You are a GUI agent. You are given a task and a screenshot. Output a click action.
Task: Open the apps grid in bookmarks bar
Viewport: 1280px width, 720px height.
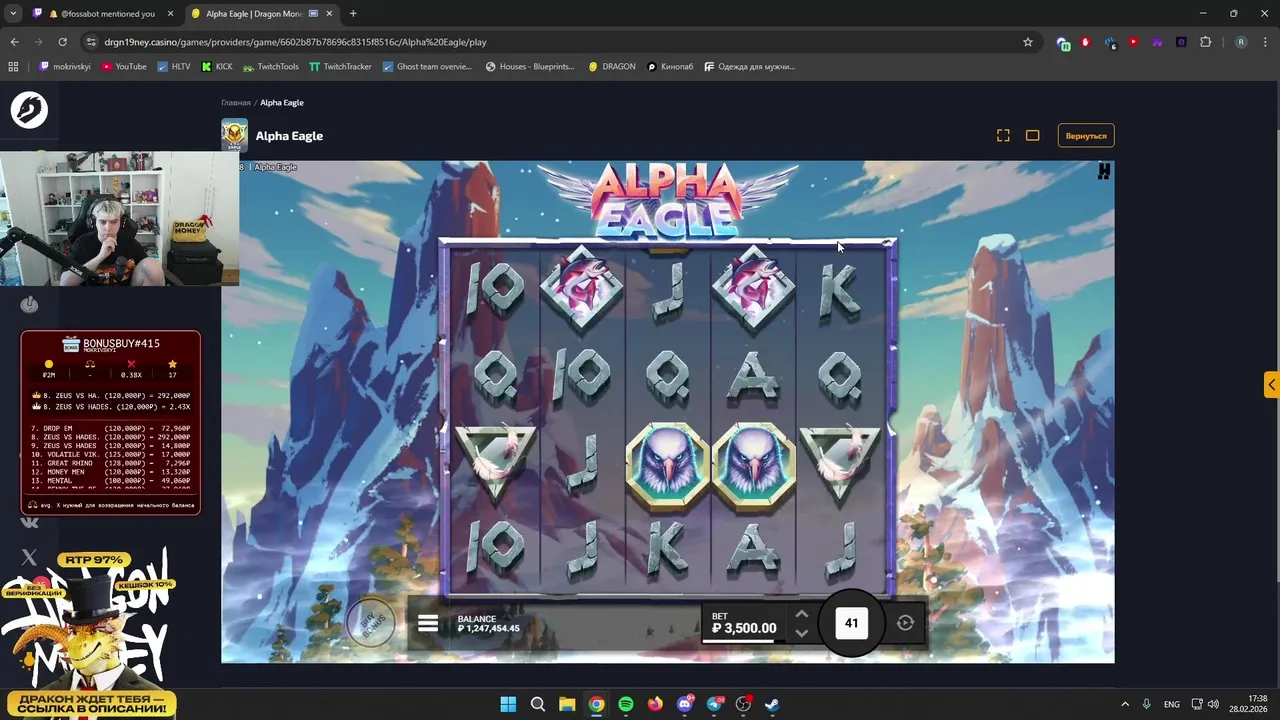(x=13, y=66)
